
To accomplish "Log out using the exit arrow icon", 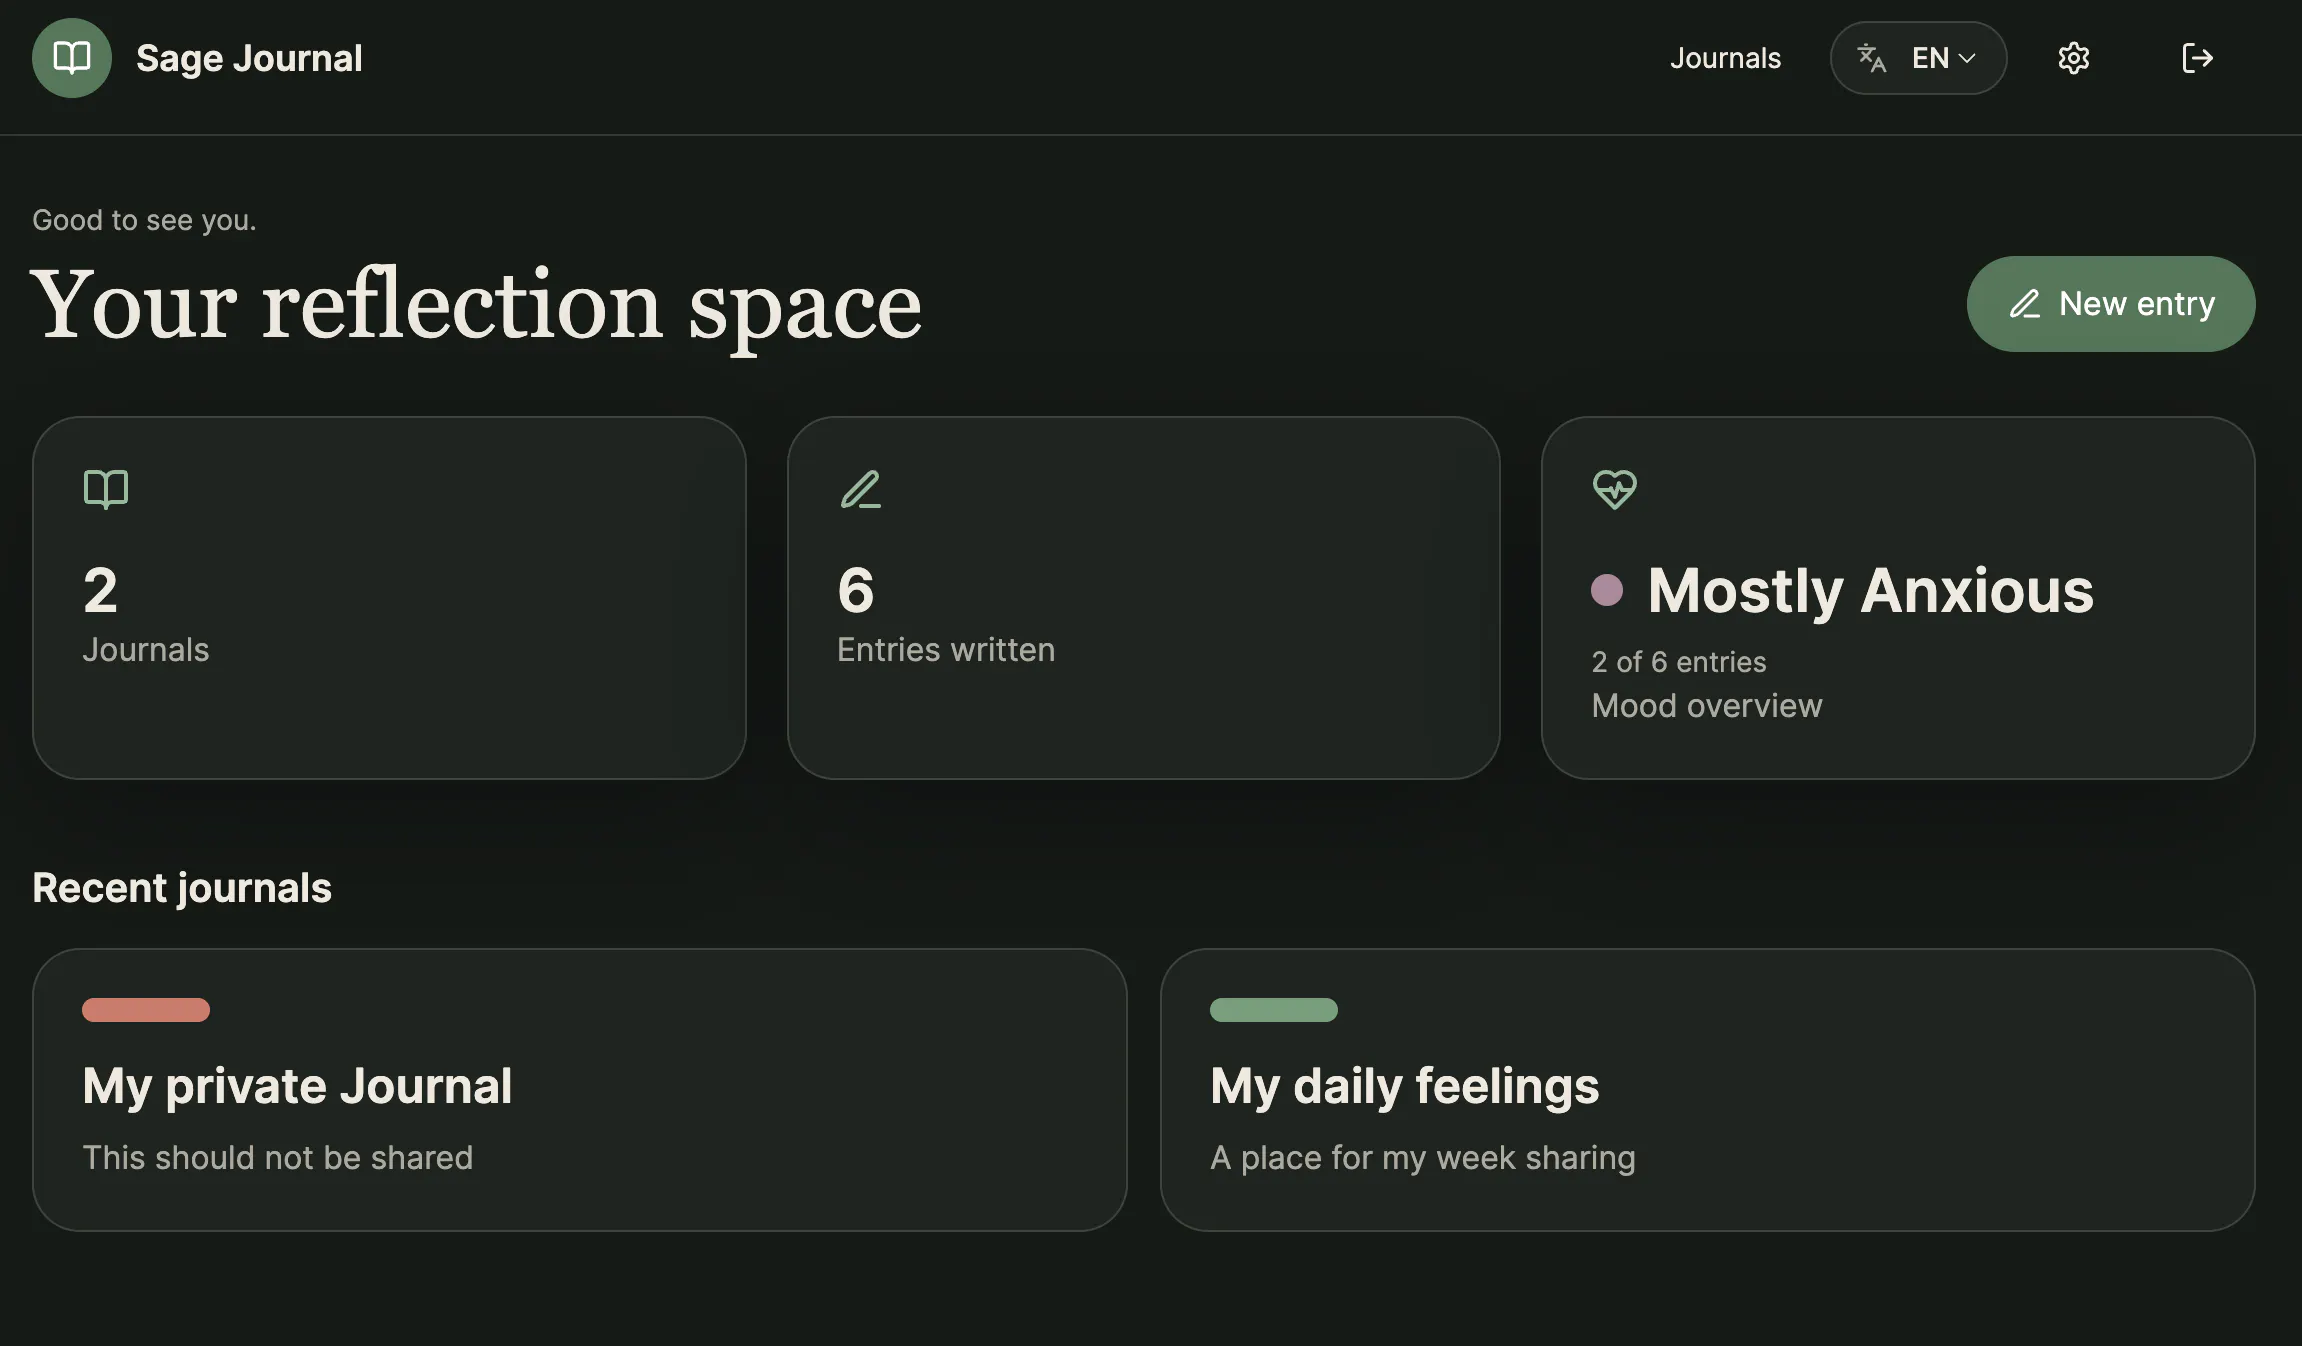I will 2197,58.
